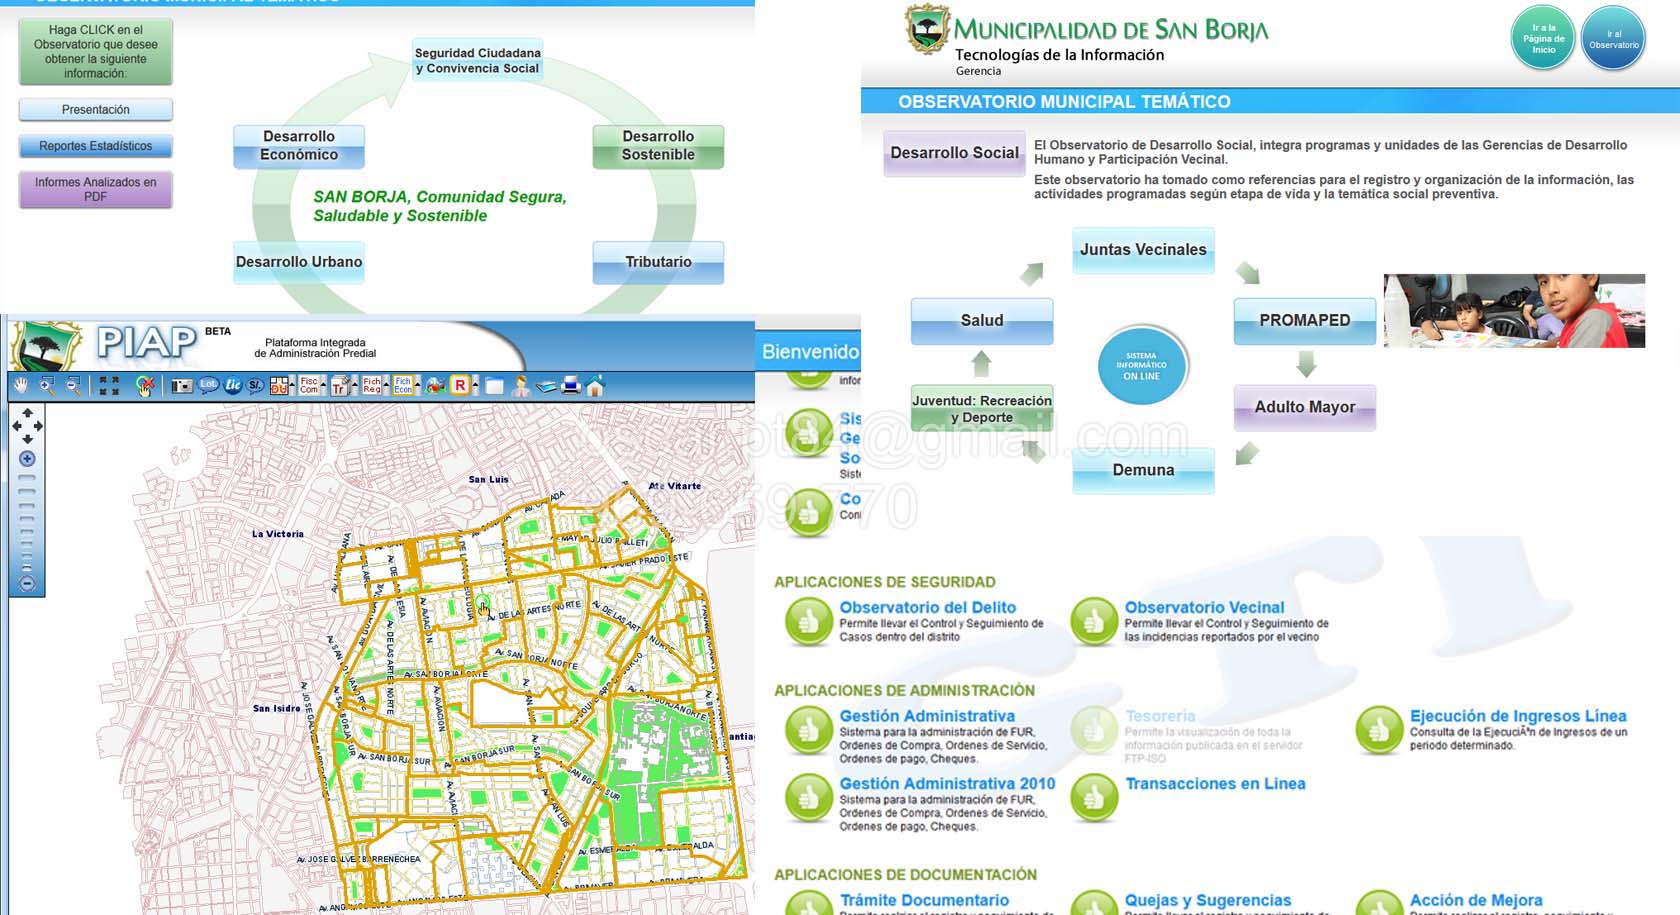
Task: Open Ejecución de Ingresos Línea link
Action: pyautogui.click(x=1518, y=716)
